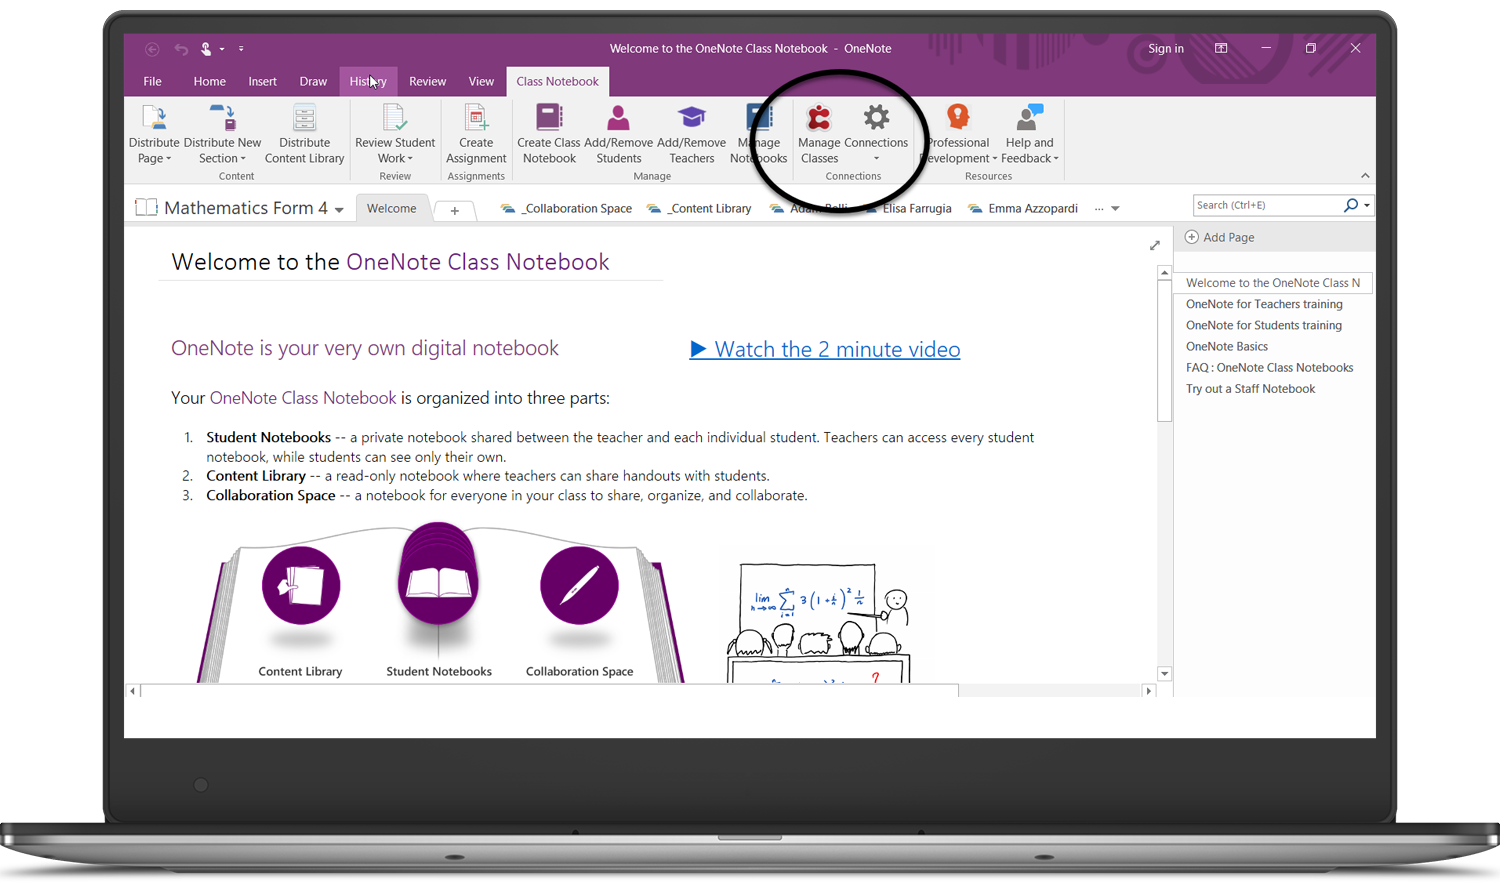Open the Distribute Page menu
This screenshot has height=883, width=1500.
(x=154, y=135)
